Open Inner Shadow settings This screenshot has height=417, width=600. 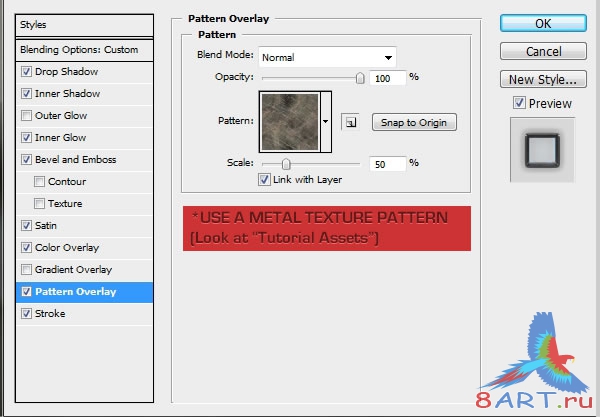68,93
